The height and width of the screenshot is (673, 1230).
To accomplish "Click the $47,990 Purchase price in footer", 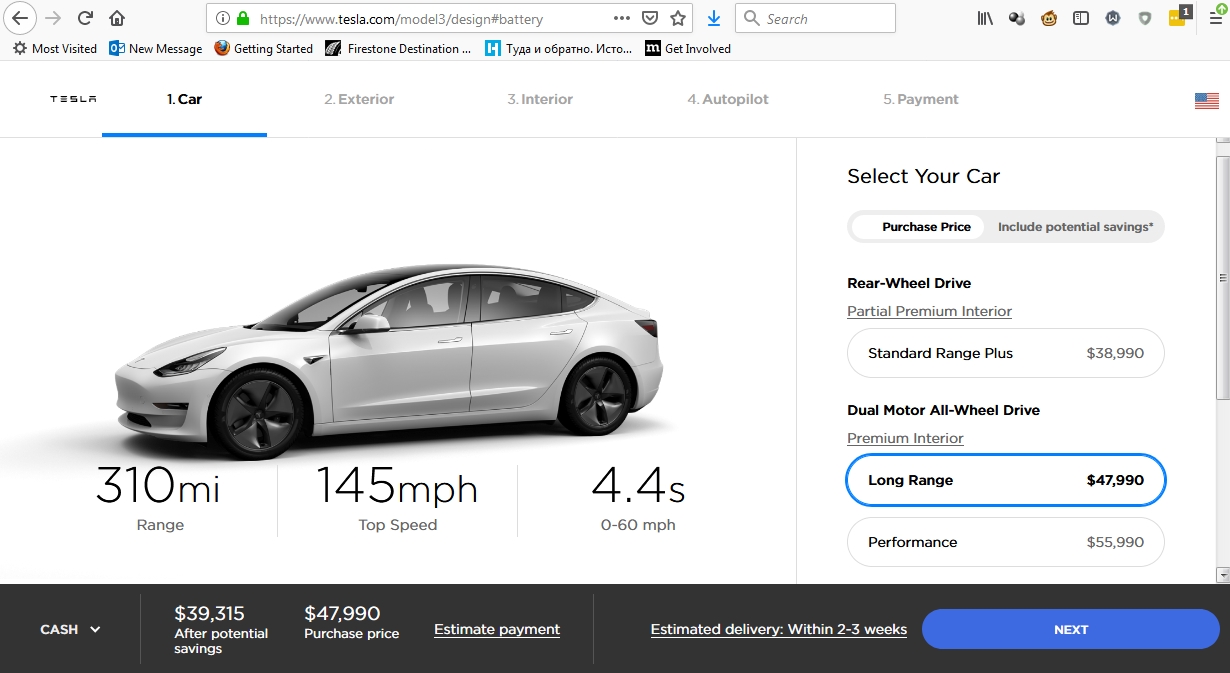I will (351, 621).
